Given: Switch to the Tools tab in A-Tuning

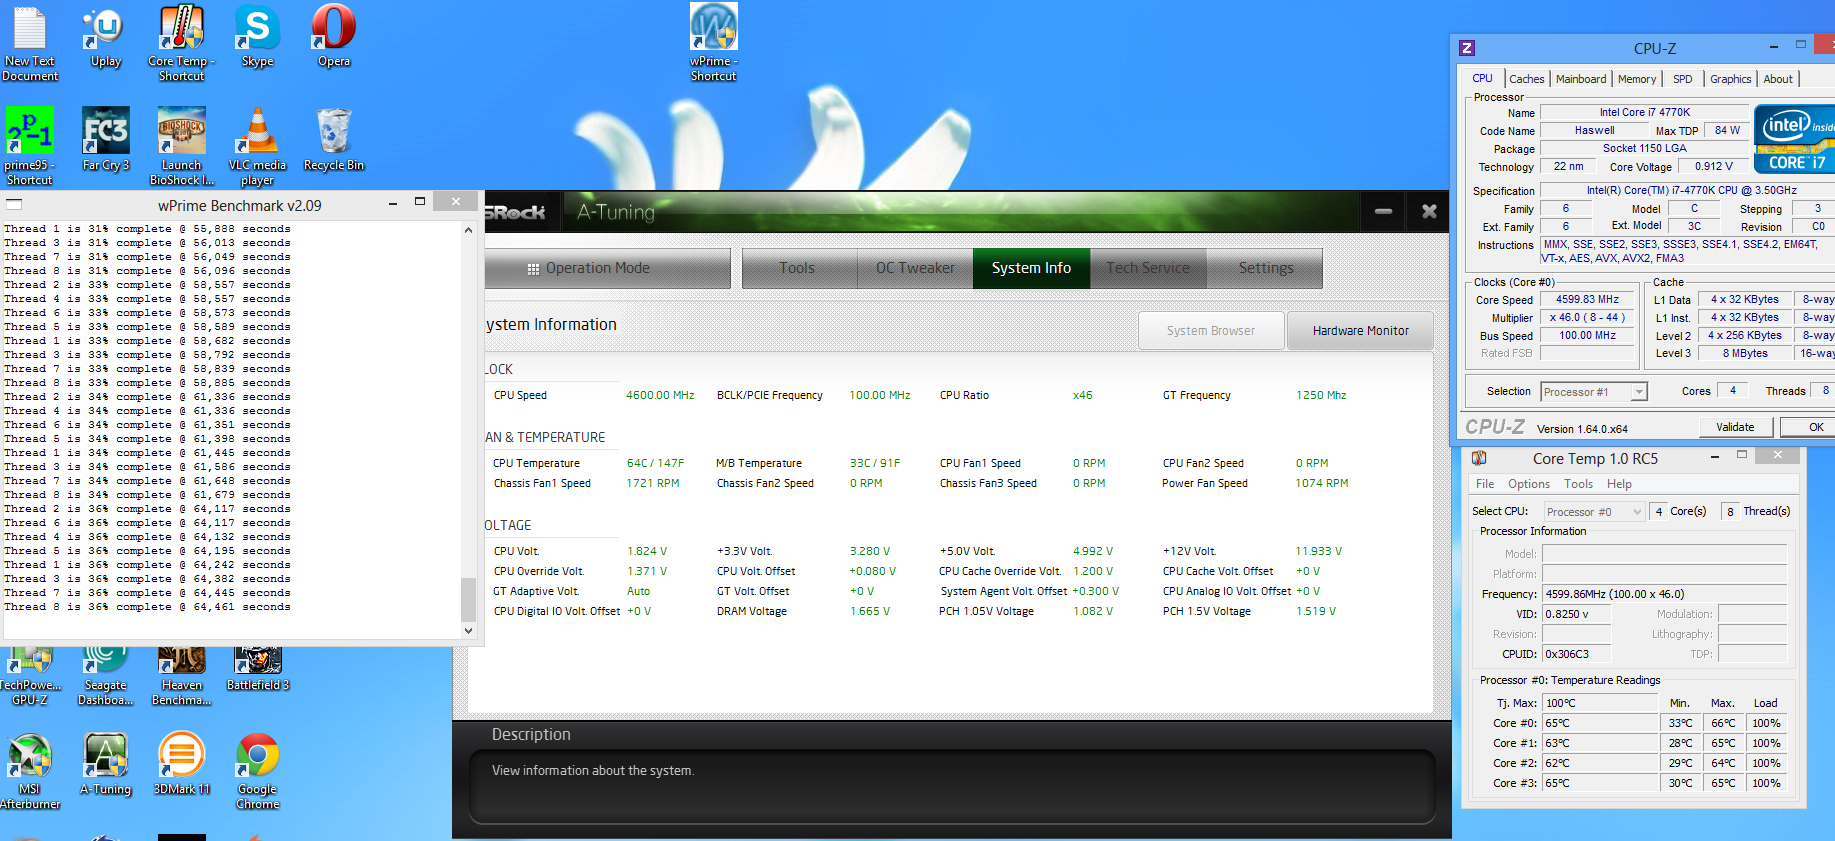Looking at the screenshot, I should tap(797, 268).
